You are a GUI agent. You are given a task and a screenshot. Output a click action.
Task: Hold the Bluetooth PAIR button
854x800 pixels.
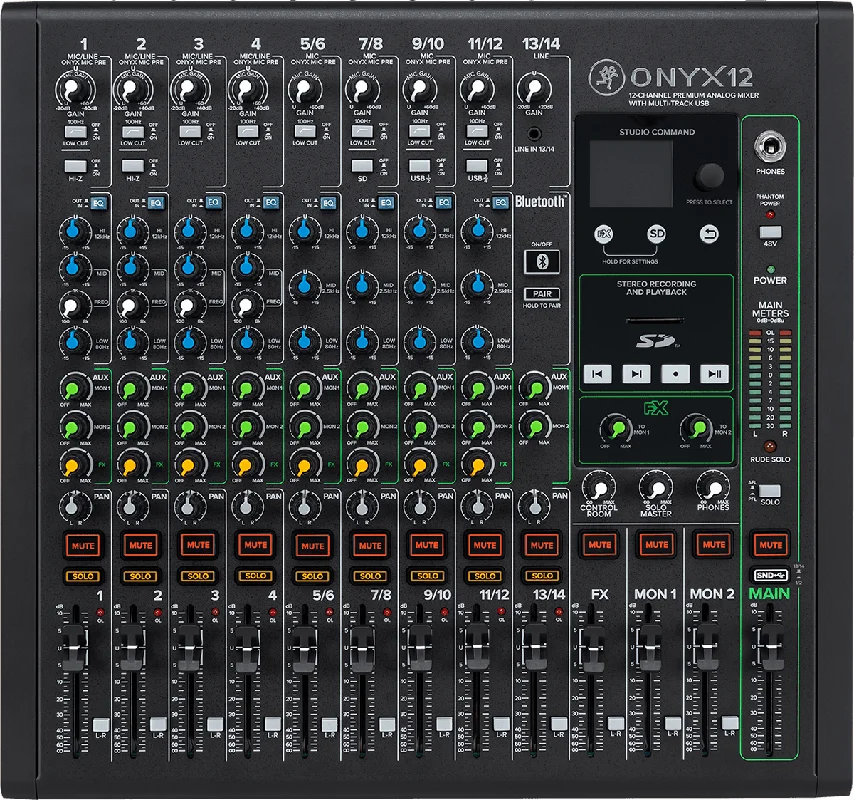click(x=542, y=294)
